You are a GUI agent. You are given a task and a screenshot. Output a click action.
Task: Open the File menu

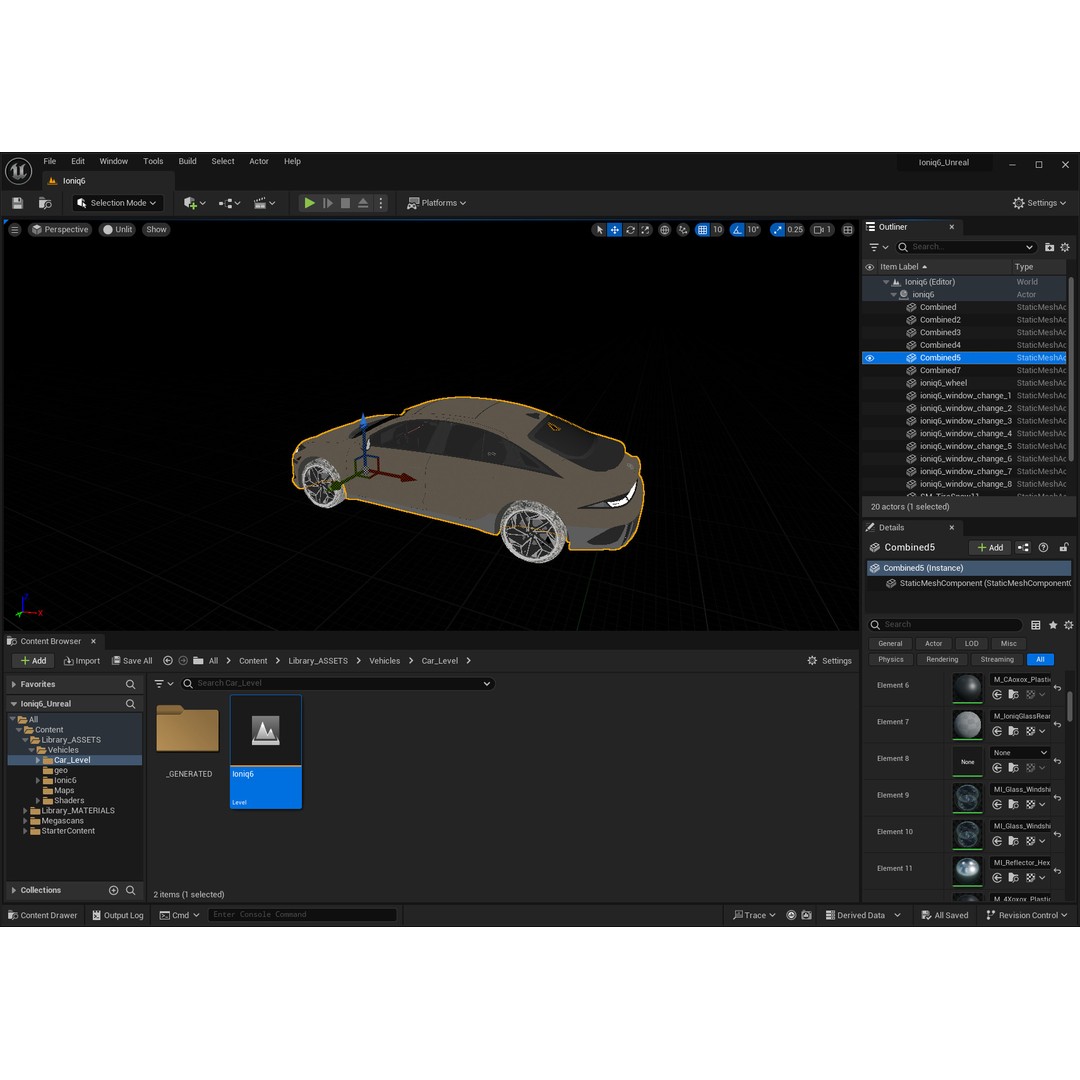coord(50,161)
